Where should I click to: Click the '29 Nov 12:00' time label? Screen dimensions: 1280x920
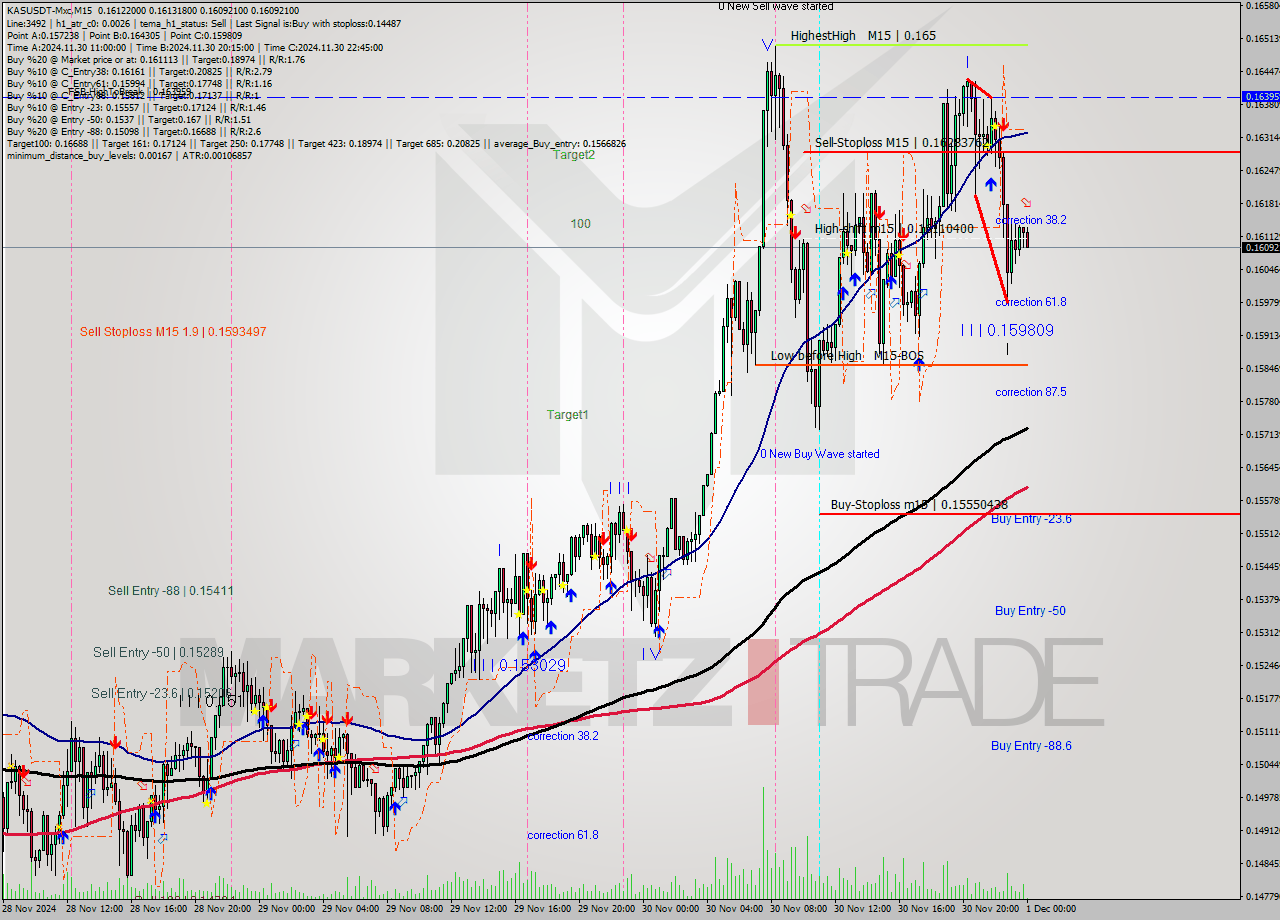(x=481, y=909)
